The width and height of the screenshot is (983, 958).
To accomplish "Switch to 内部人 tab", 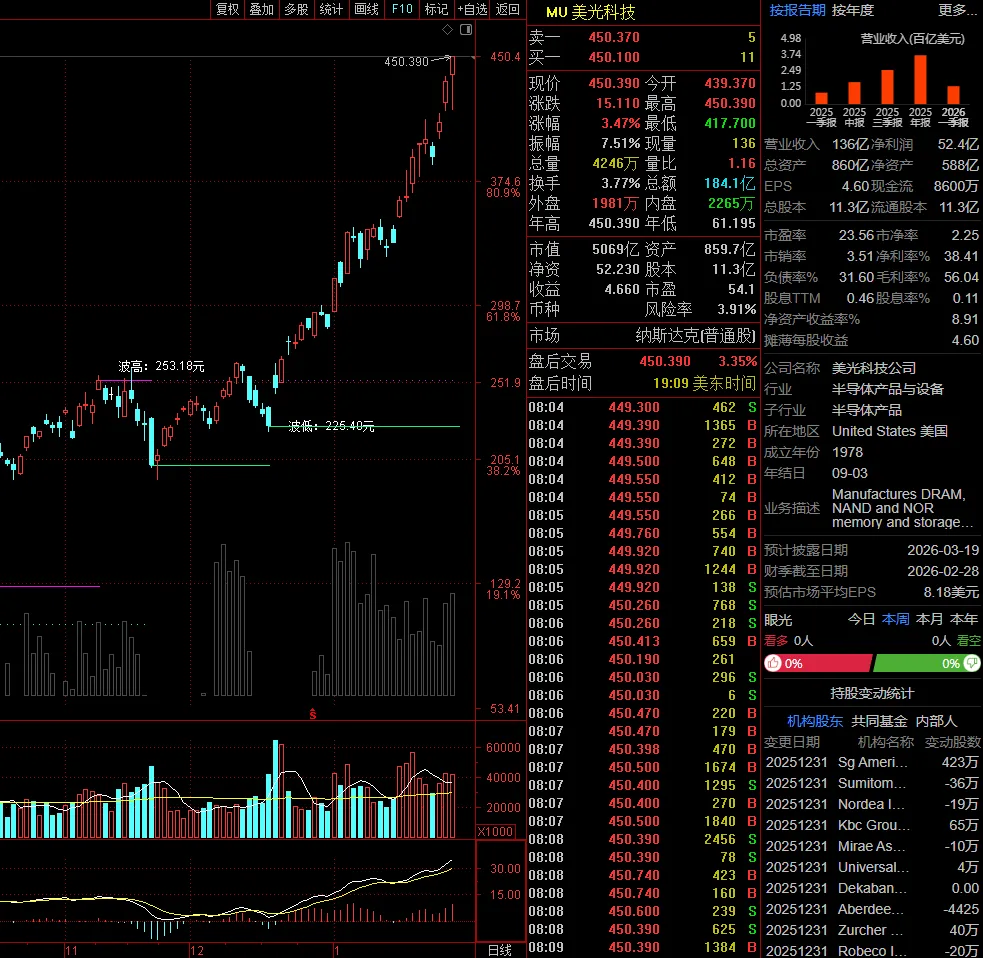I will click(x=936, y=722).
